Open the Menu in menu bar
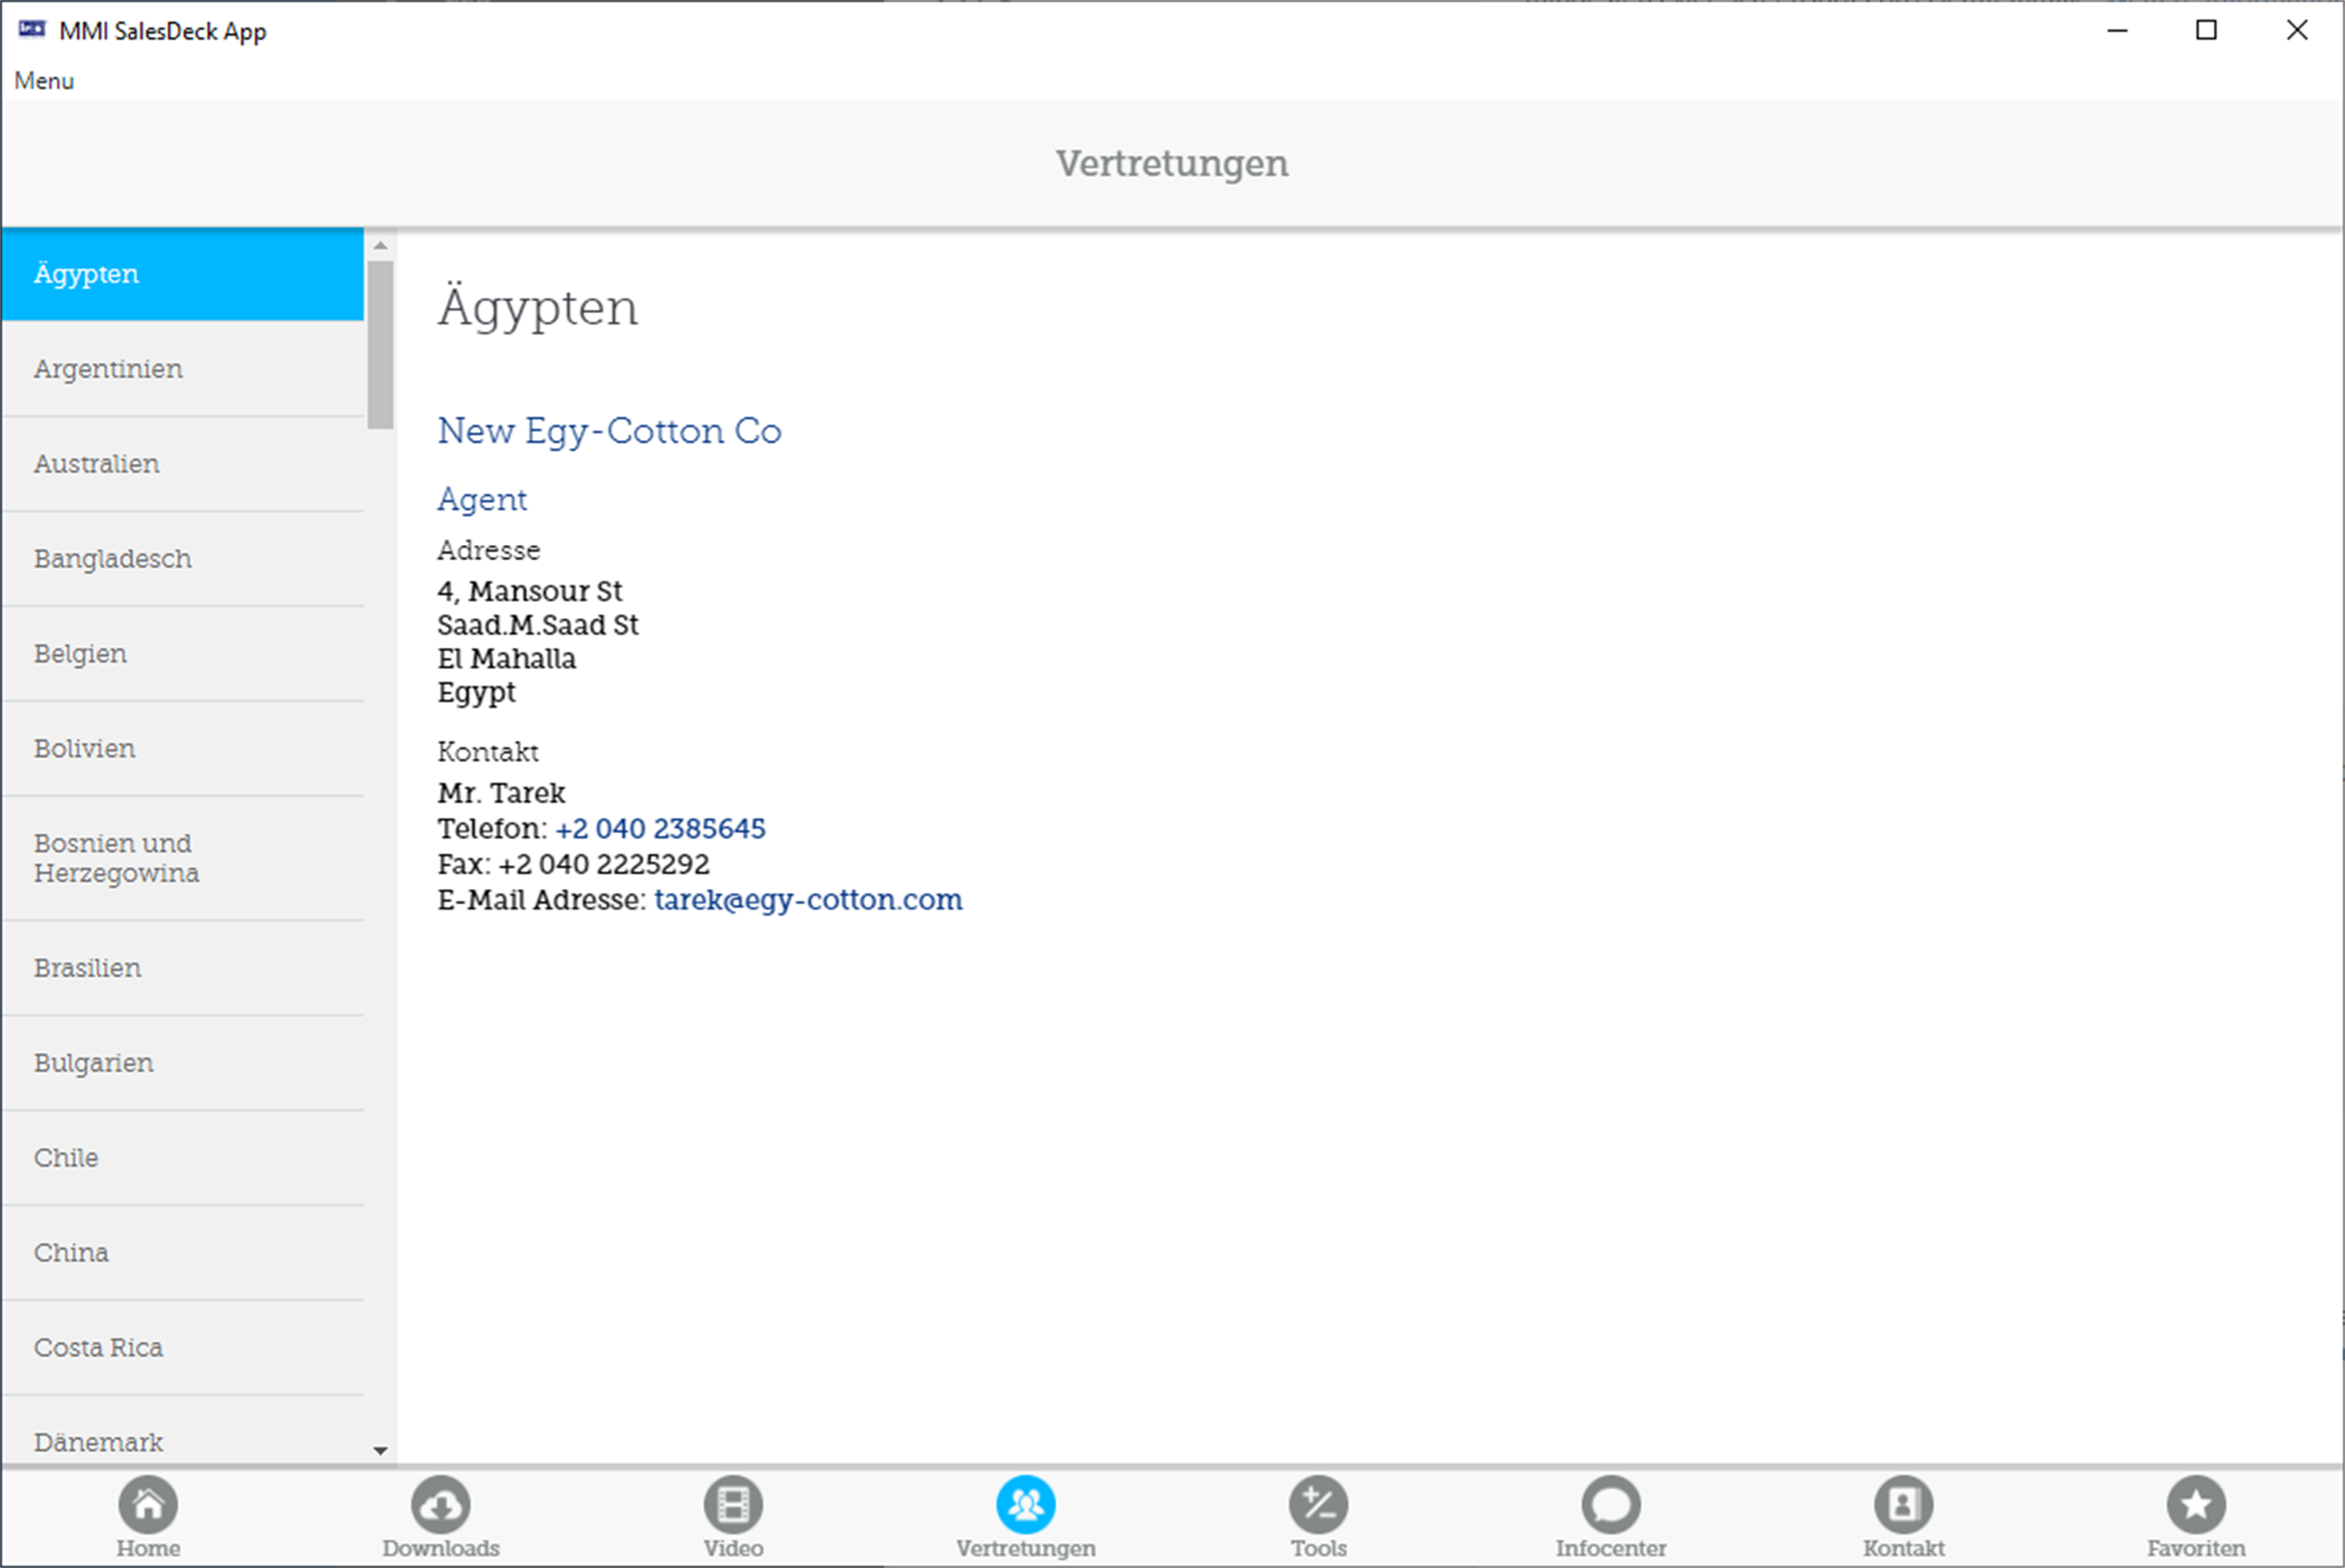The image size is (2345, 1568). (x=44, y=81)
